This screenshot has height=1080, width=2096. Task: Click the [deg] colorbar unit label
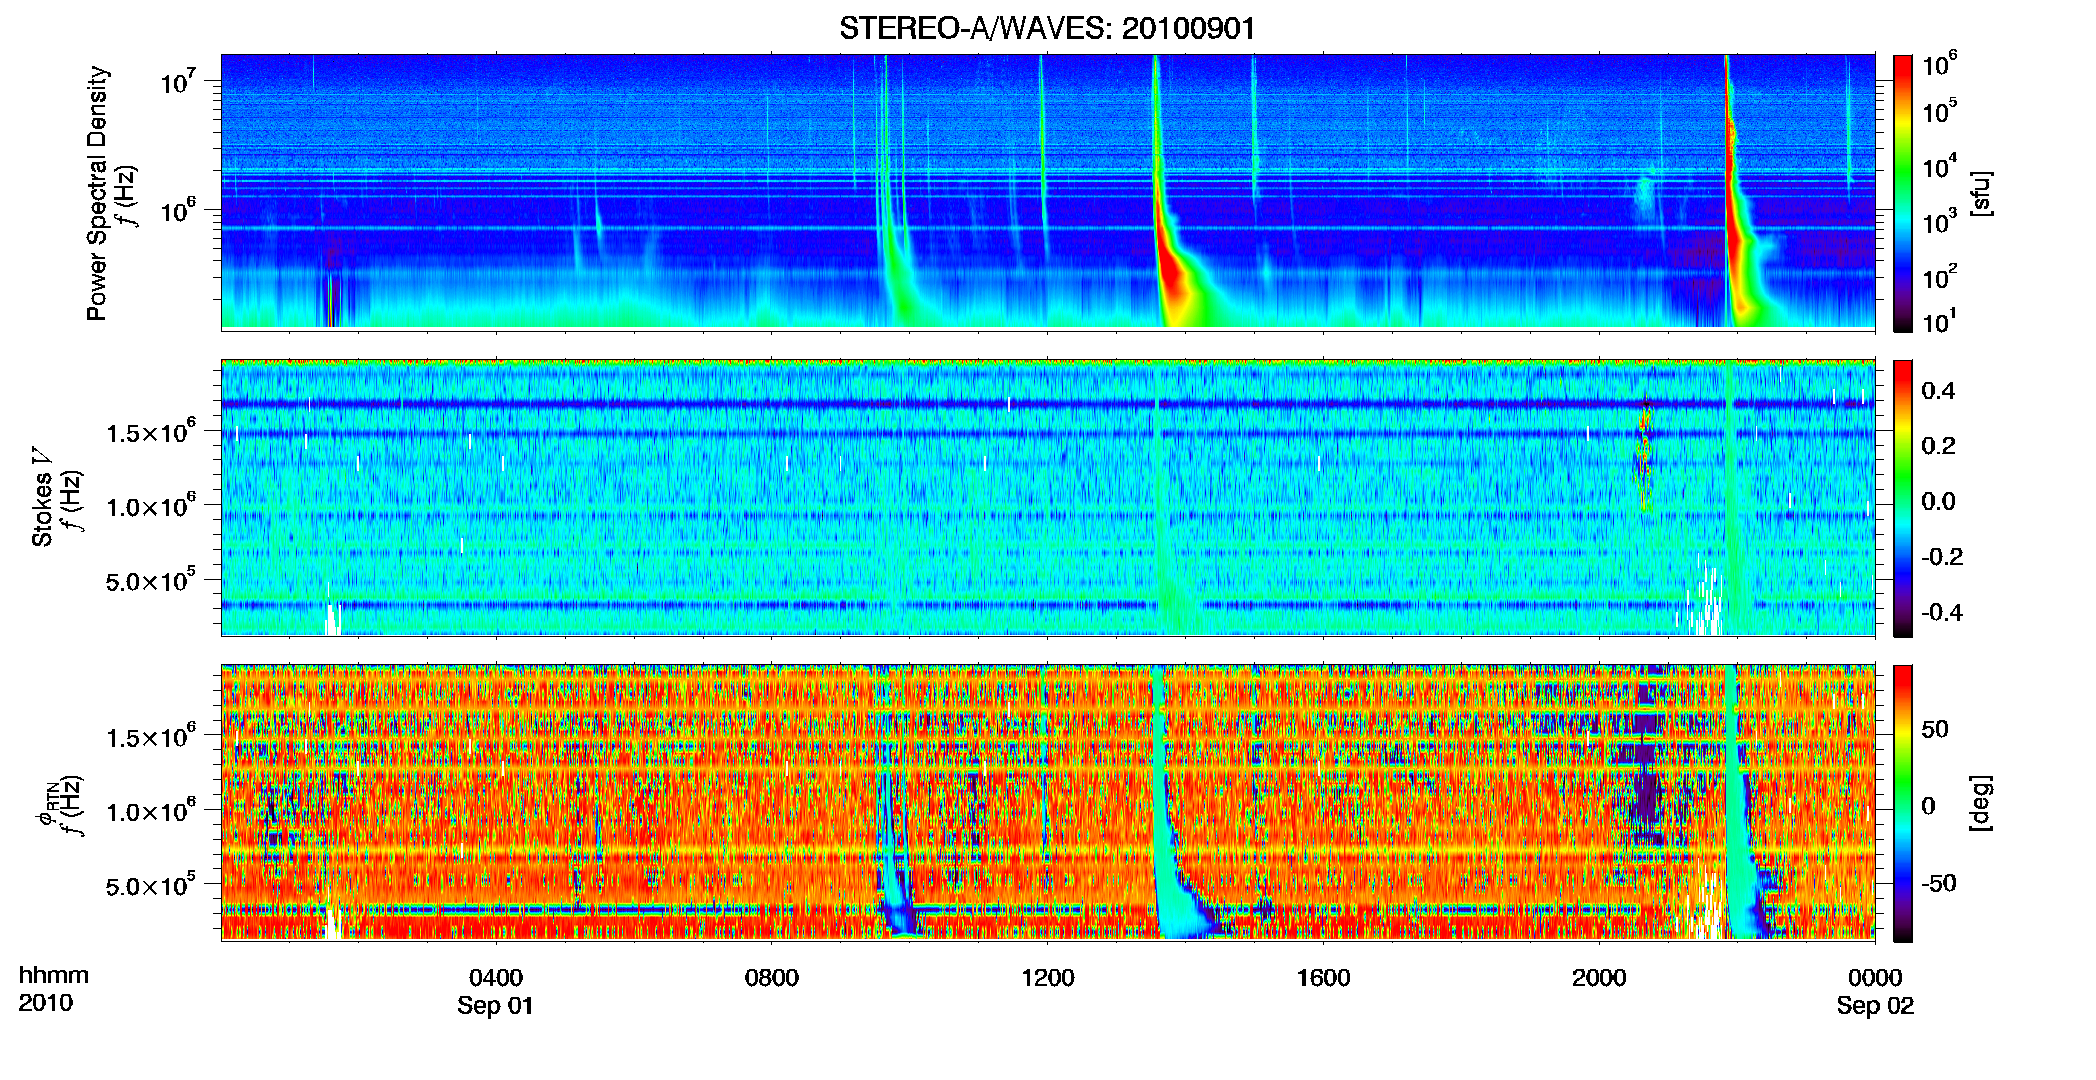pyautogui.click(x=1981, y=803)
